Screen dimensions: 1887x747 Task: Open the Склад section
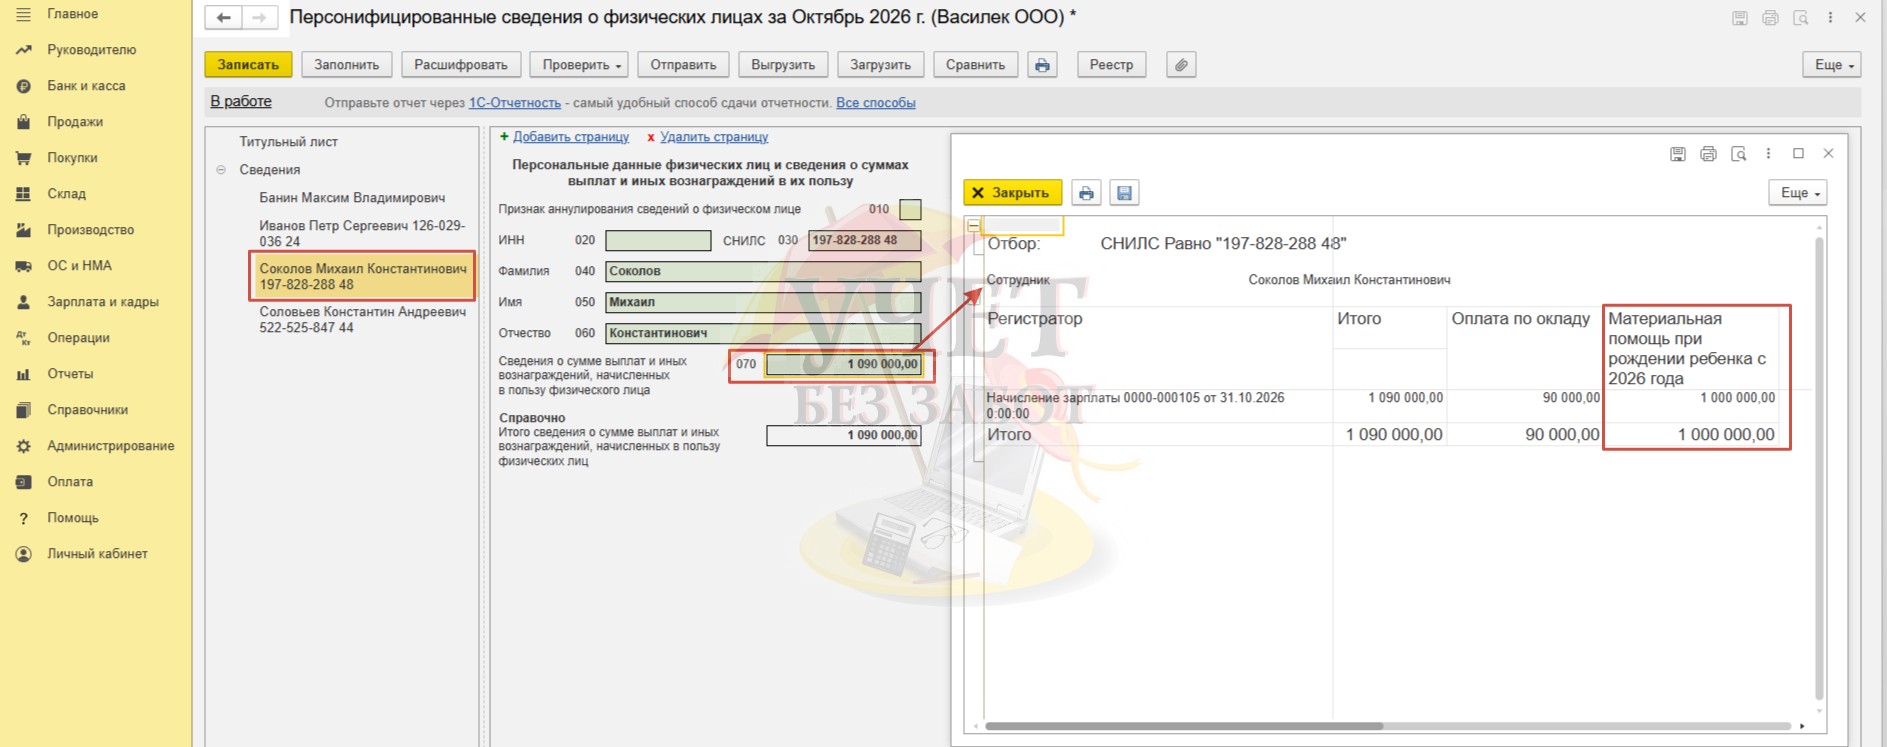pos(67,194)
